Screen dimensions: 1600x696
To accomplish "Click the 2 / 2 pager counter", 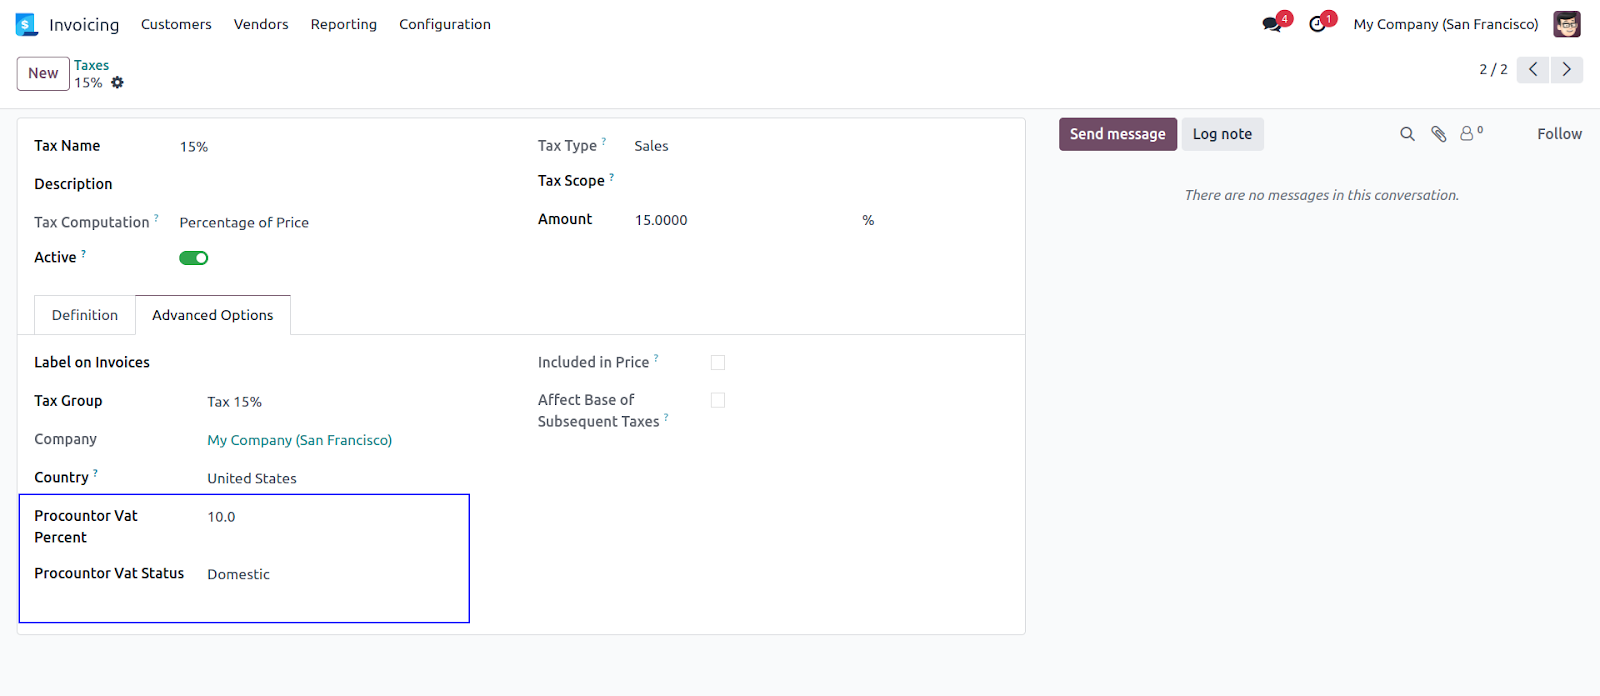I will point(1493,69).
